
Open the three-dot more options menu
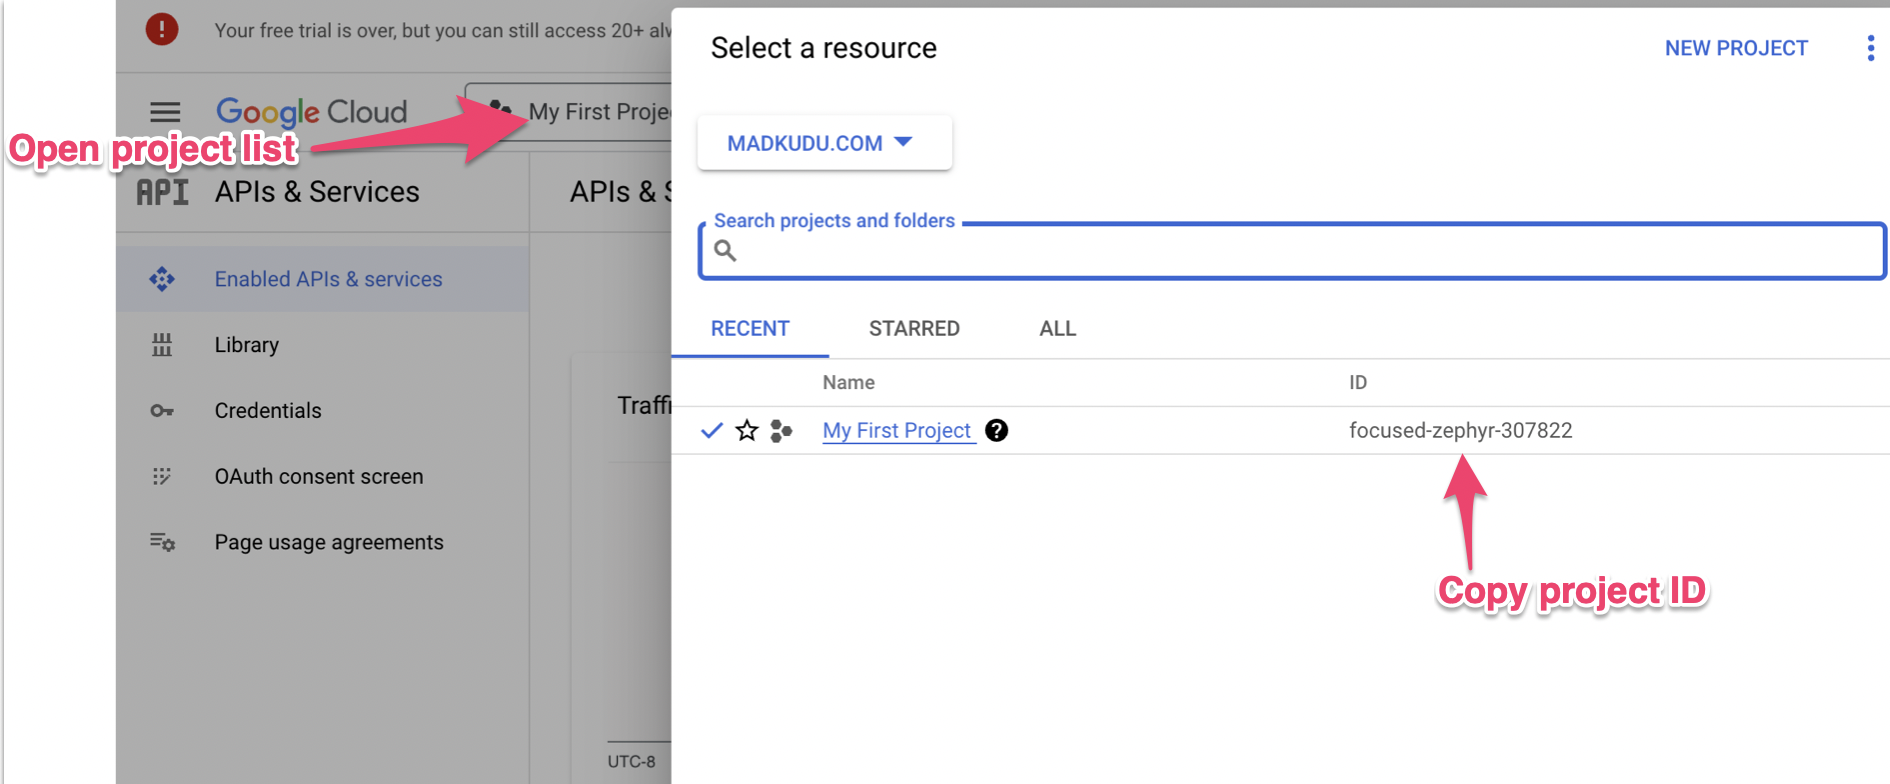point(1870,48)
